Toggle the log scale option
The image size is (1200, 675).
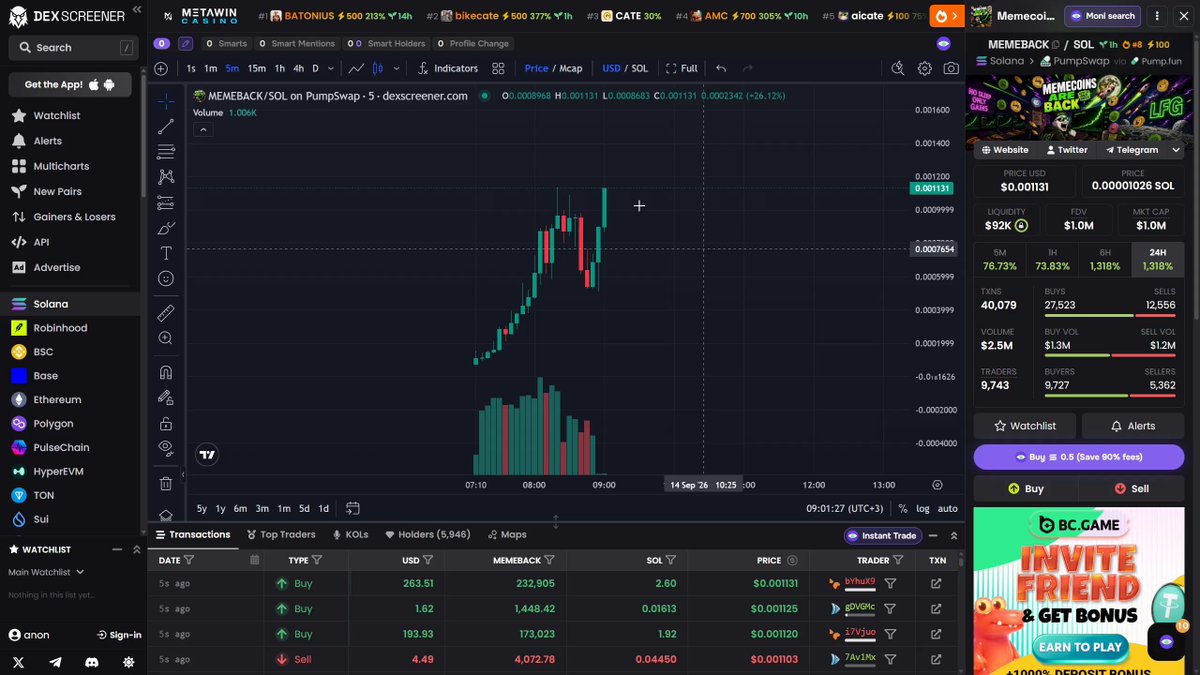tap(923, 508)
